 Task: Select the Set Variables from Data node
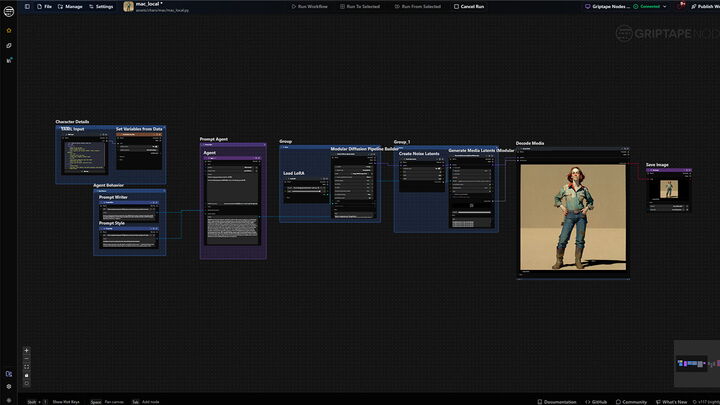coord(139,129)
